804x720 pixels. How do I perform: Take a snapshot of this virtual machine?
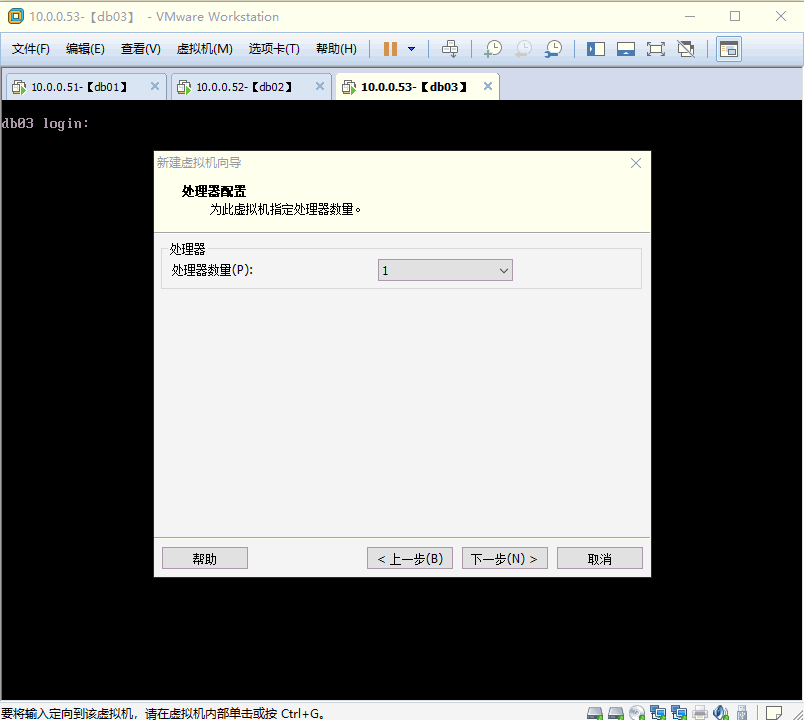coord(493,48)
